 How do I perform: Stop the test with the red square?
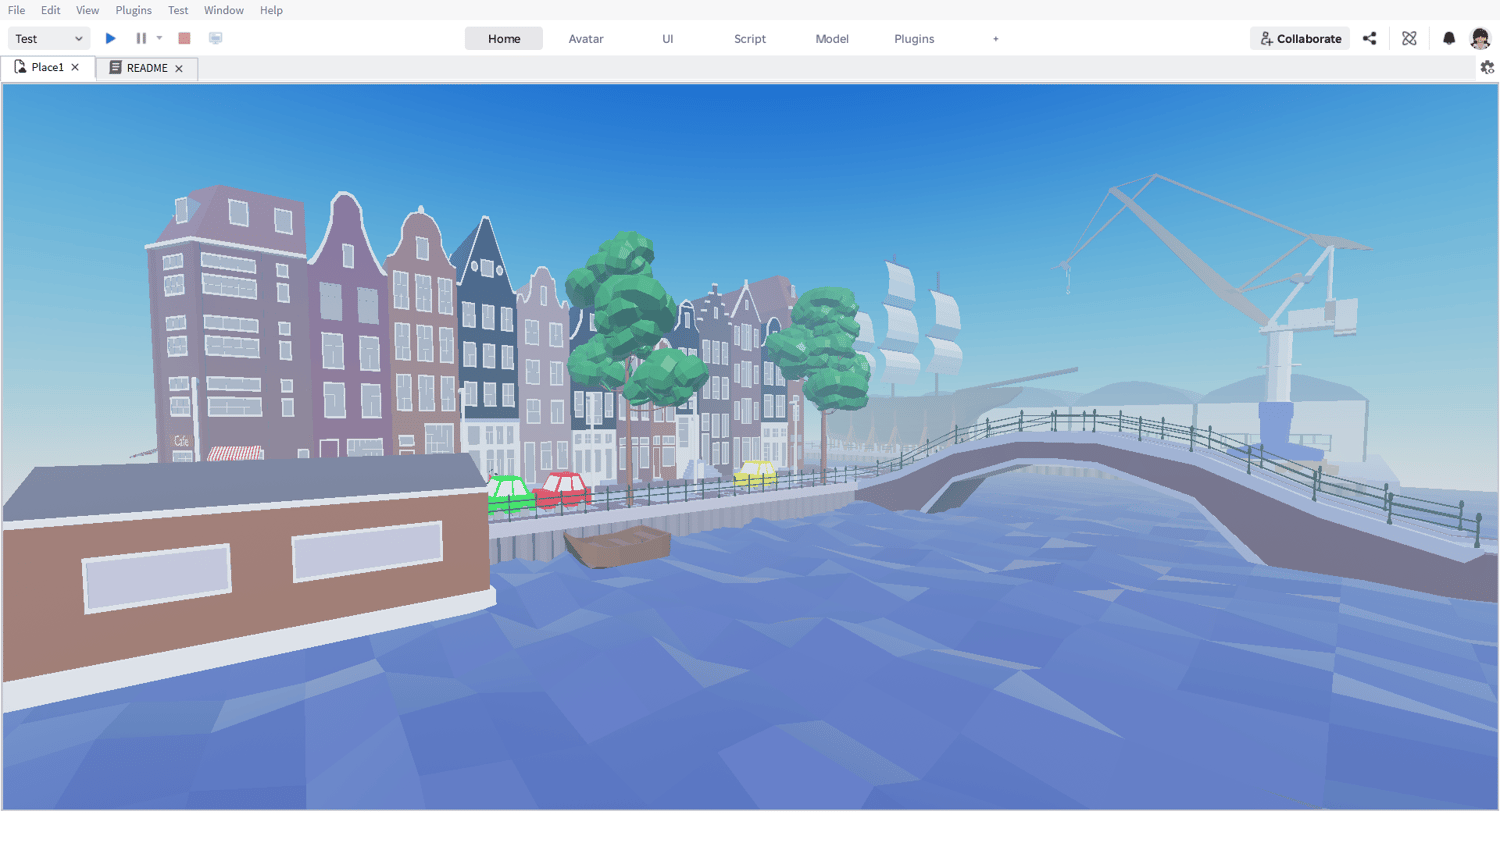coord(184,38)
